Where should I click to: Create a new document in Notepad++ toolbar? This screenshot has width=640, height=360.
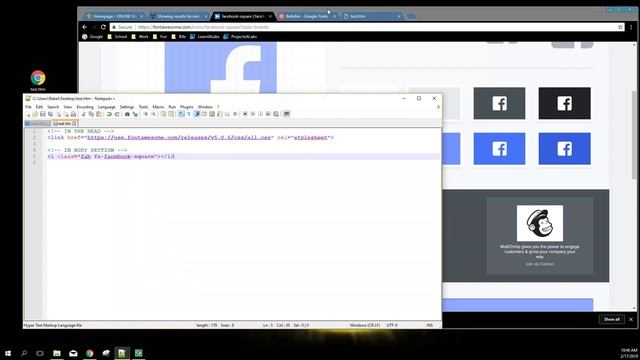click(x=28, y=114)
